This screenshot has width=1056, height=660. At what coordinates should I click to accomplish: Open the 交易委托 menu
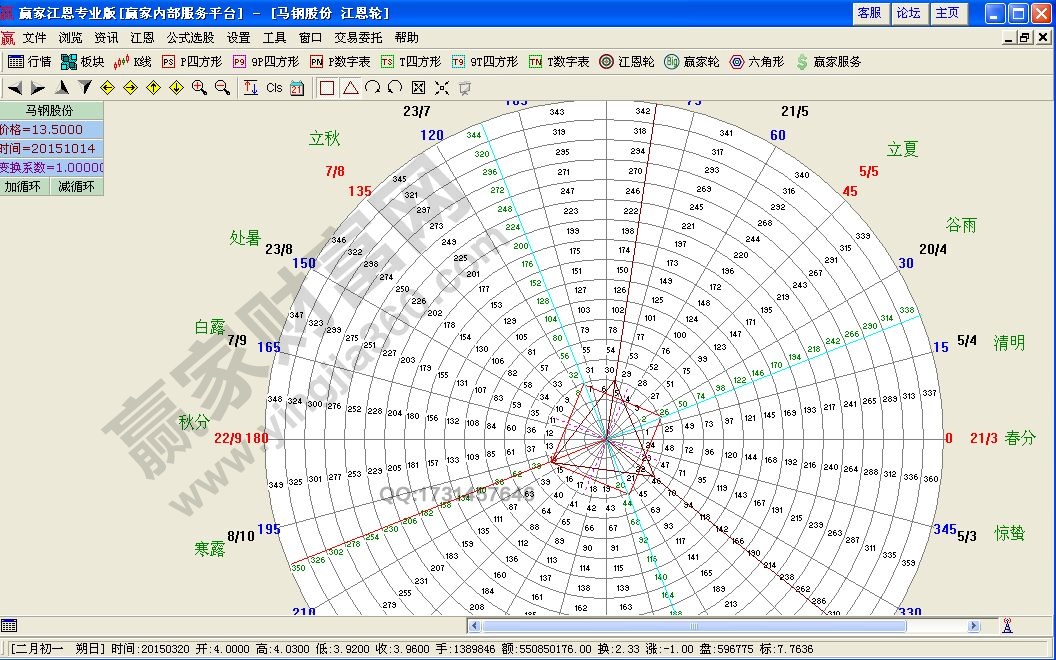(x=358, y=37)
